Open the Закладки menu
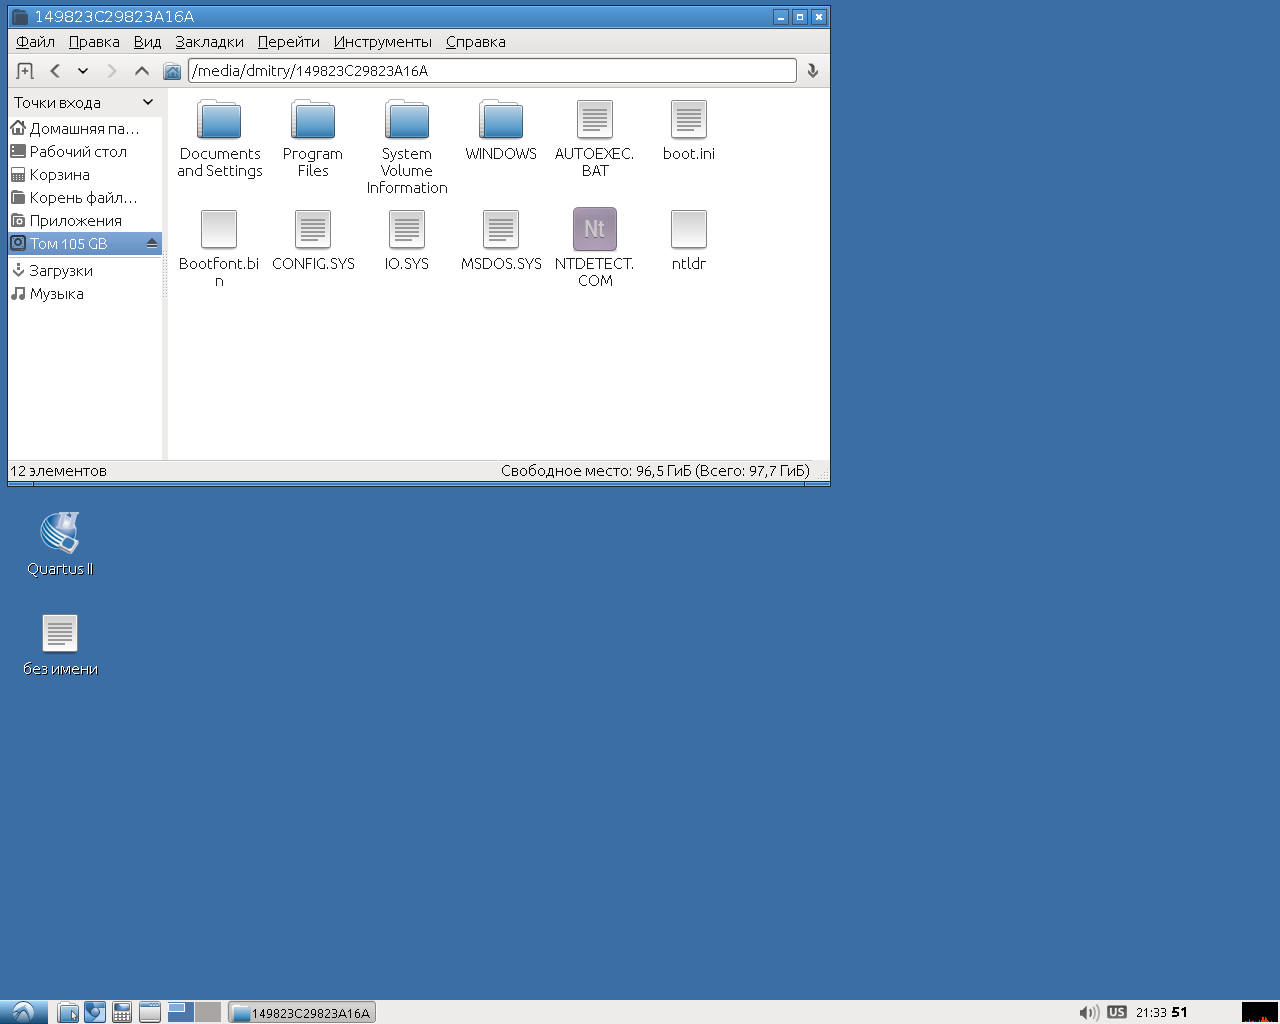Image resolution: width=1280 pixels, height=1024 pixels. [209, 42]
